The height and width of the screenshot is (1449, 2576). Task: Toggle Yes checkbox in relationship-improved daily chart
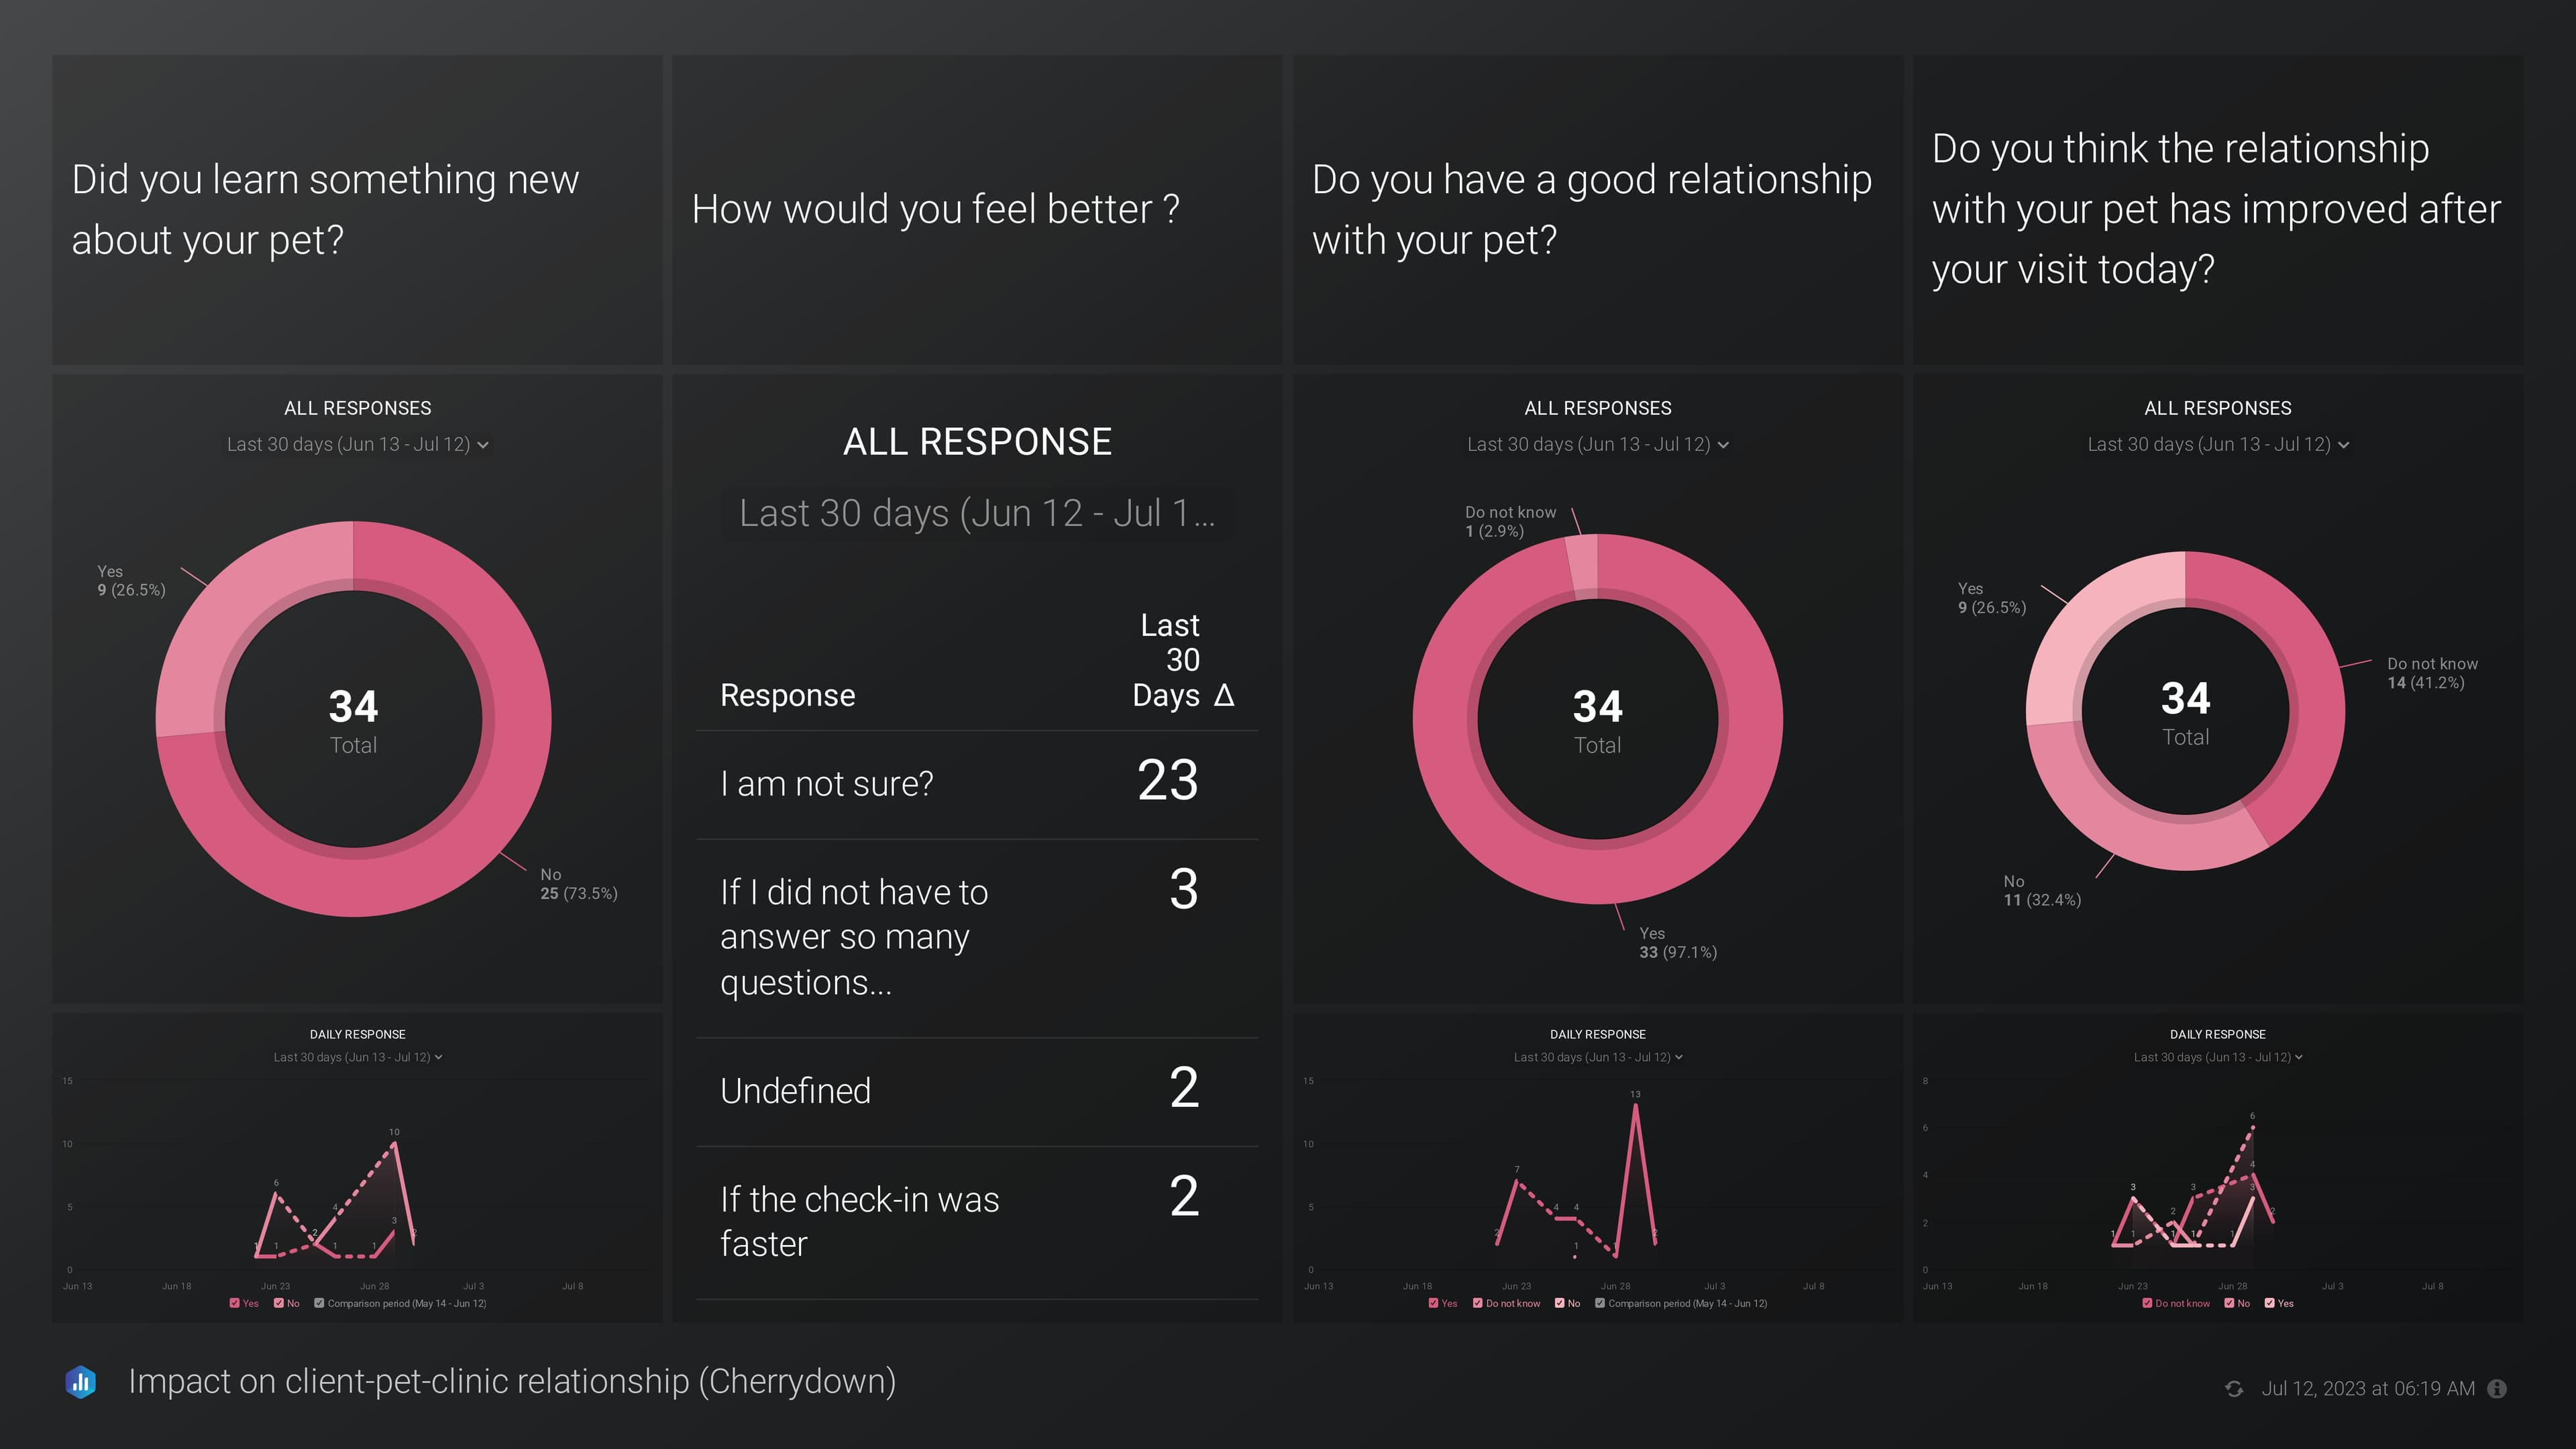click(x=2269, y=1303)
